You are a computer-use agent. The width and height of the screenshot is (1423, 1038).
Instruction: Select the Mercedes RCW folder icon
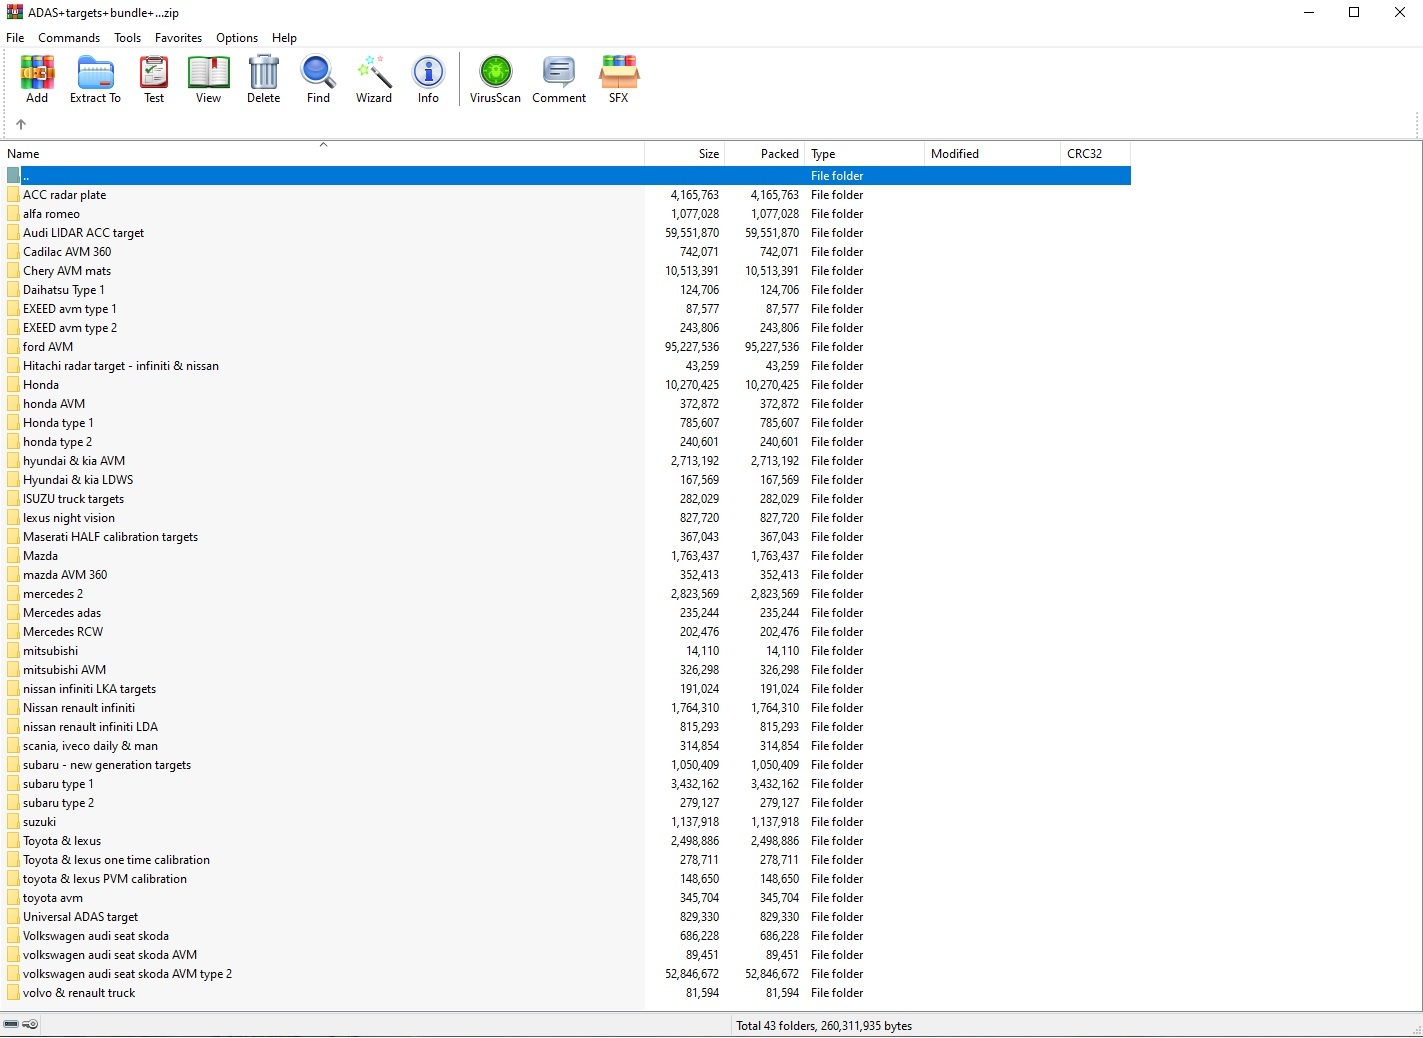point(13,632)
